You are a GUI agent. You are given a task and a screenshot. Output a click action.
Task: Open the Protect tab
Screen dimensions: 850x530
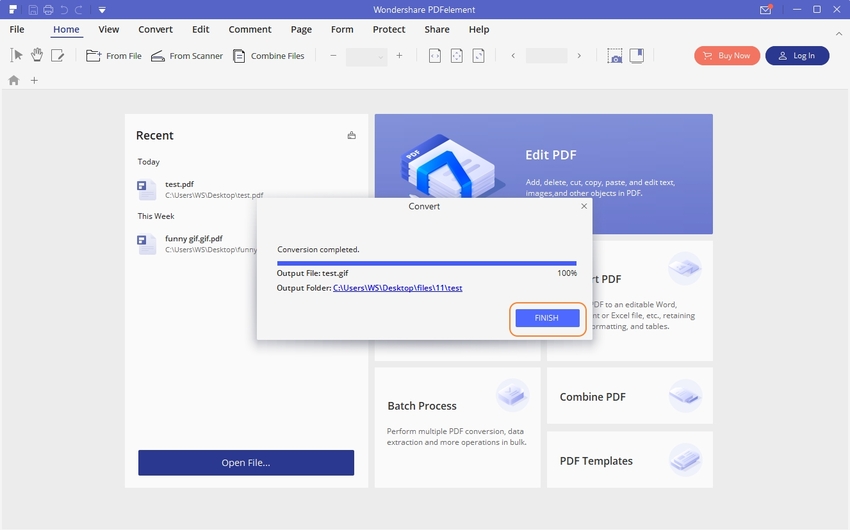[x=389, y=29]
